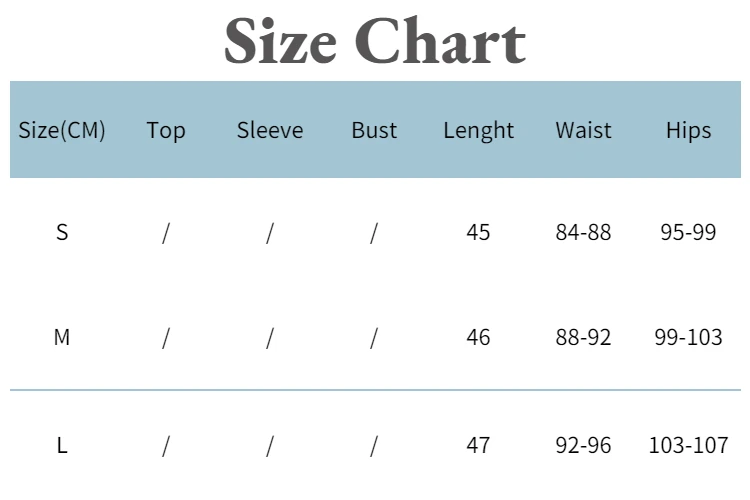Click the Hips column header

(x=688, y=130)
